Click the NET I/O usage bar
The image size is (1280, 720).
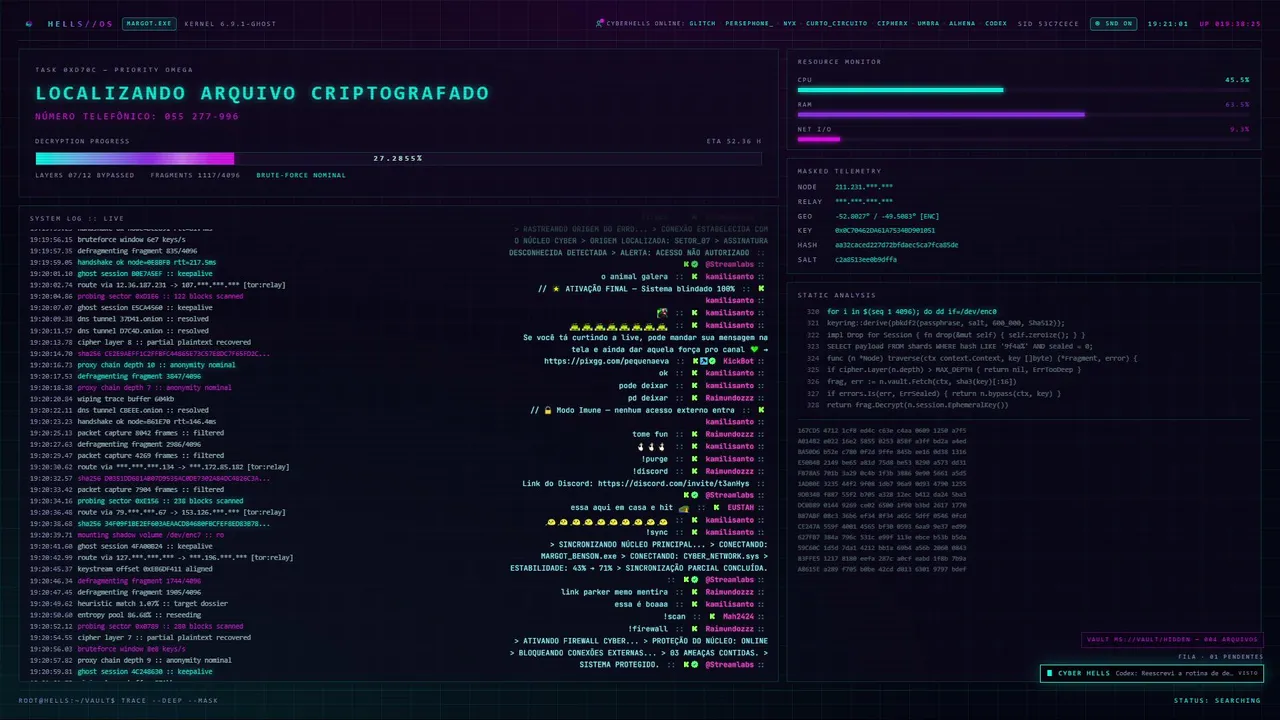click(x=1023, y=139)
